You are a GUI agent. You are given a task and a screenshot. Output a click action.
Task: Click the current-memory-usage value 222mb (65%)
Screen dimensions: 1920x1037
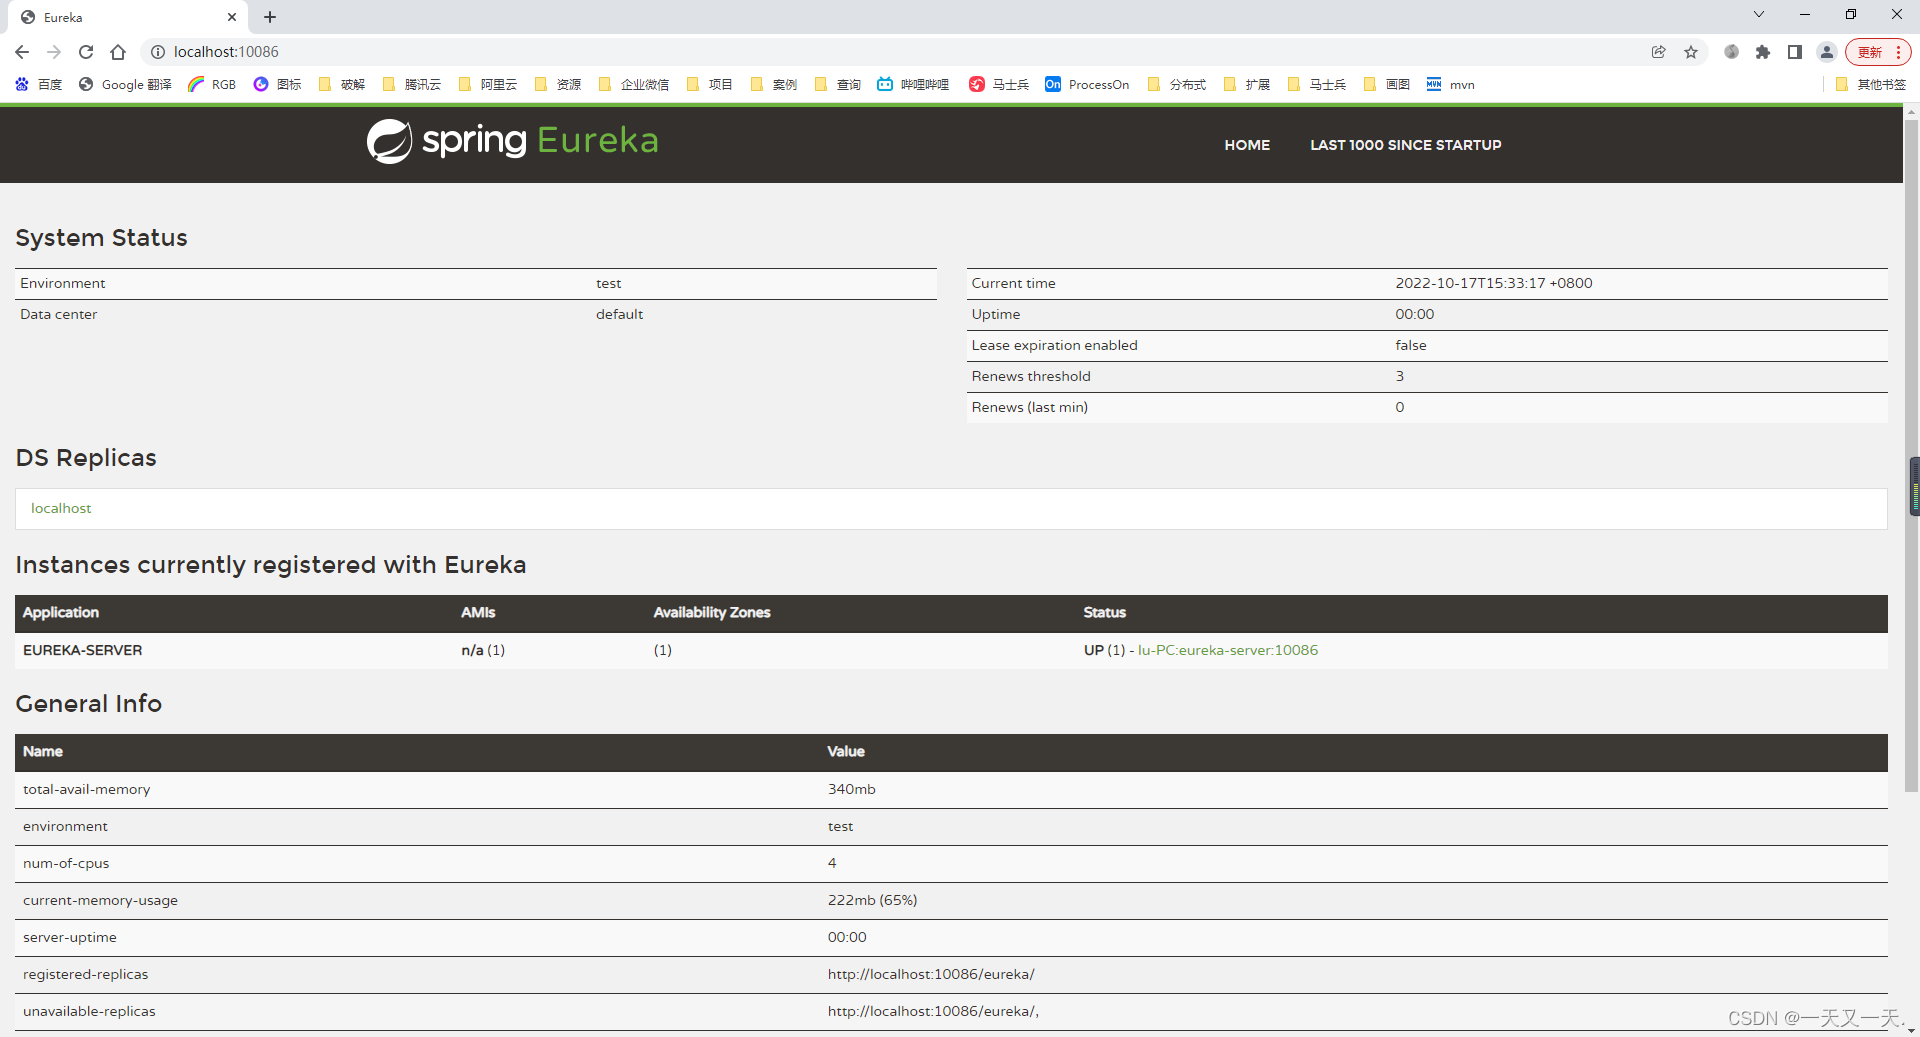pyautogui.click(x=872, y=900)
